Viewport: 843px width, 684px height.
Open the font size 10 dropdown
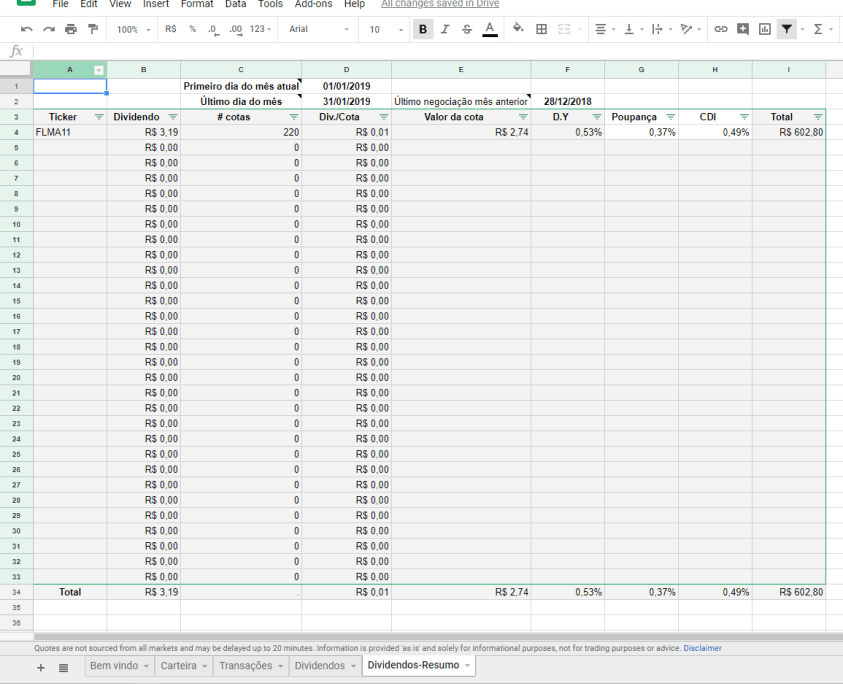pos(385,30)
